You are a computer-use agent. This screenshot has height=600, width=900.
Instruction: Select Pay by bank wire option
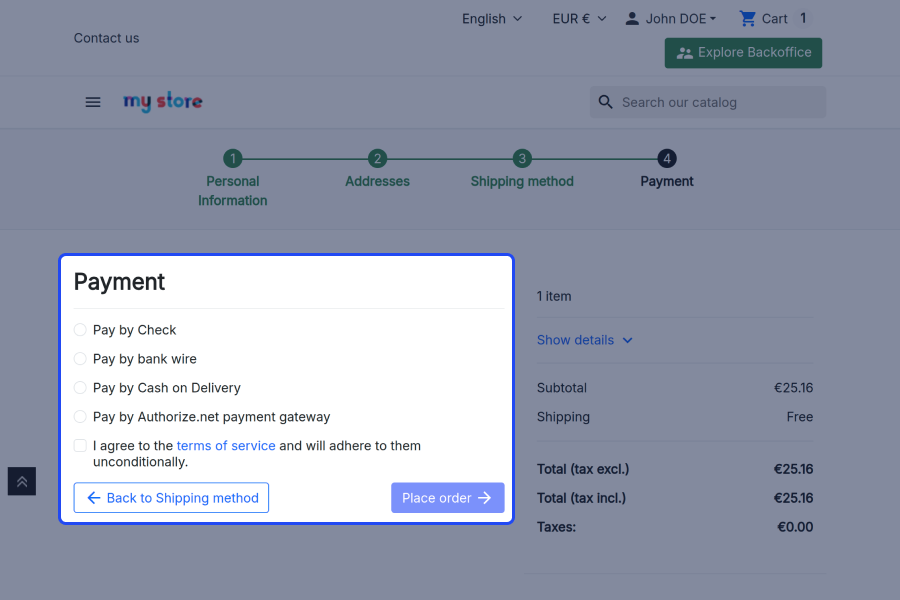click(x=80, y=359)
